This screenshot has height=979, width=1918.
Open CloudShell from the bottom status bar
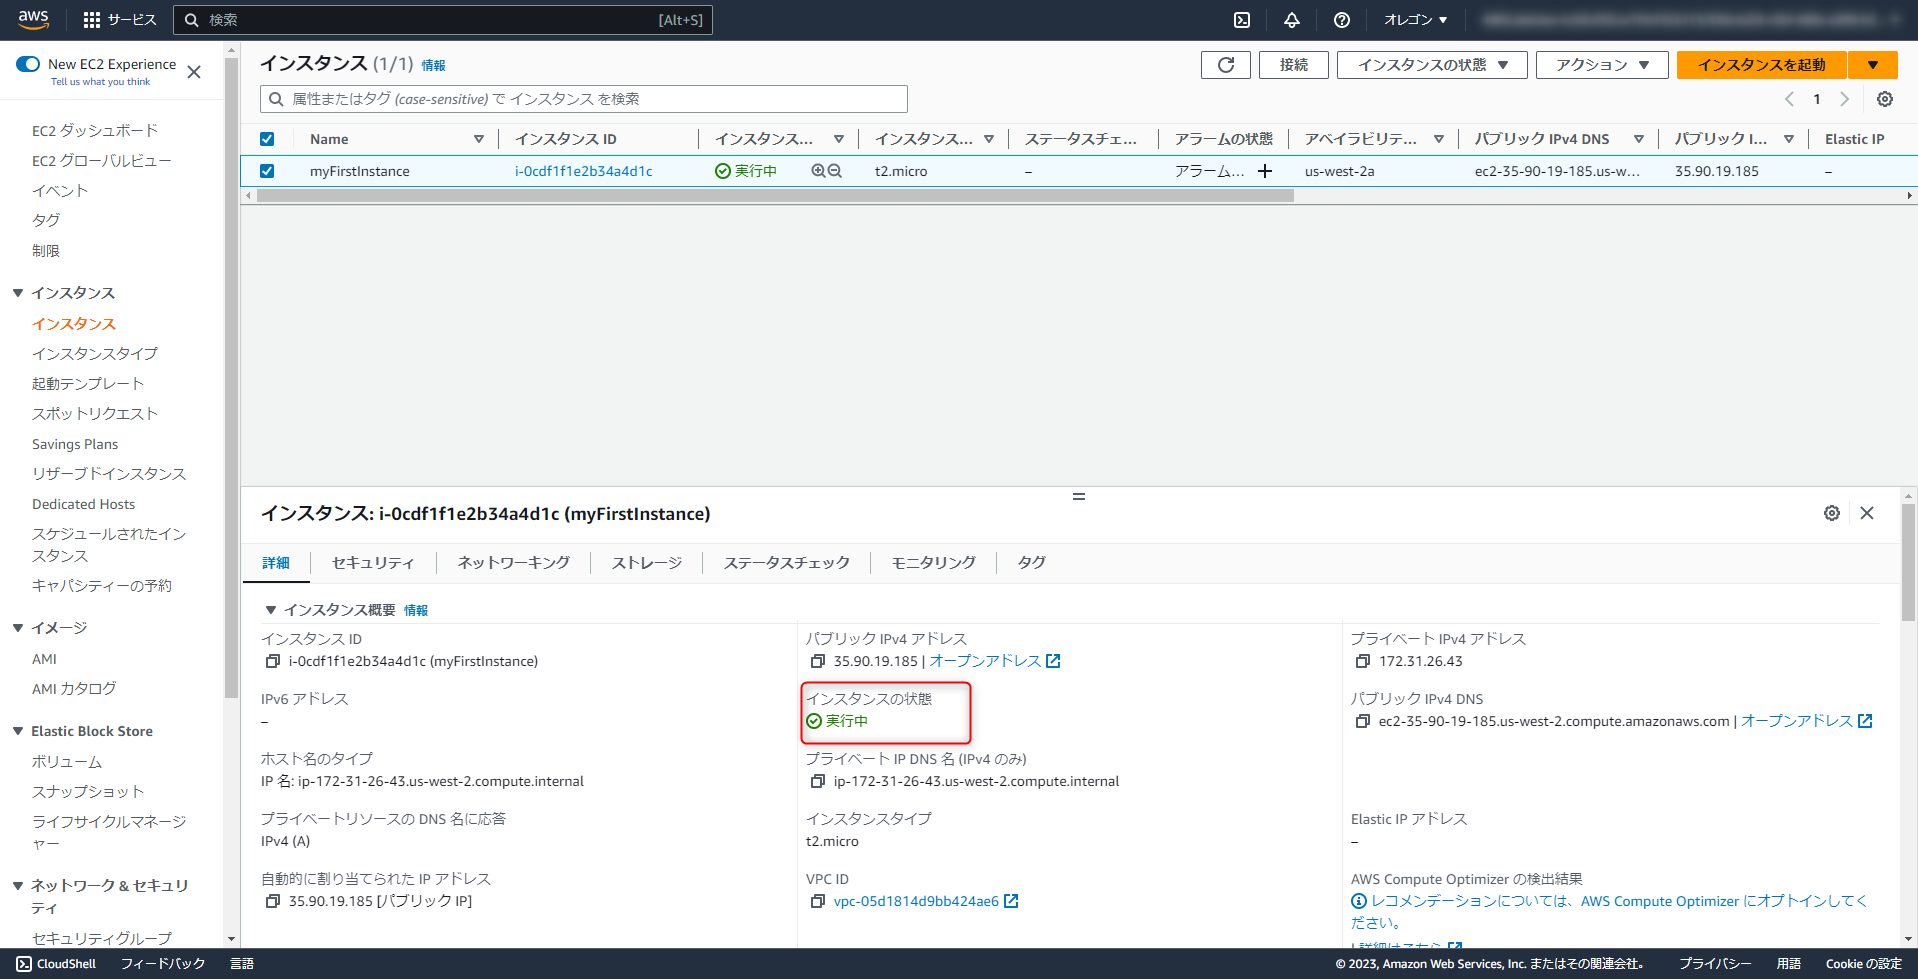click(x=55, y=963)
